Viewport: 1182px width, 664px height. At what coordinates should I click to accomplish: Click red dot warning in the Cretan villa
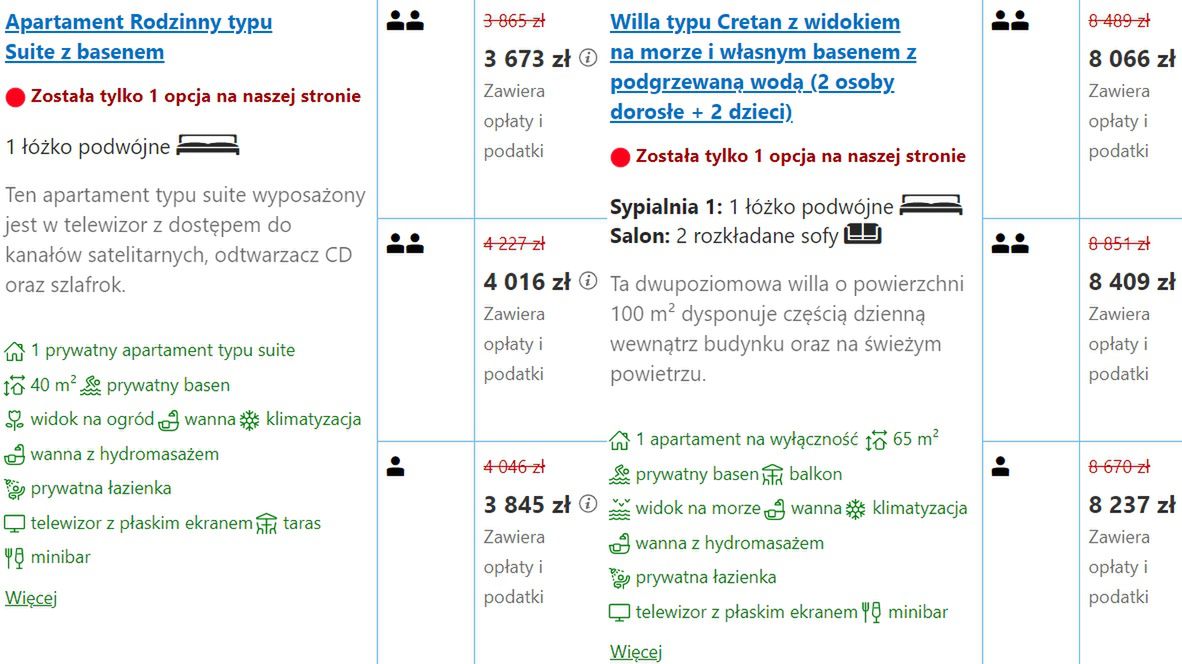620,158
